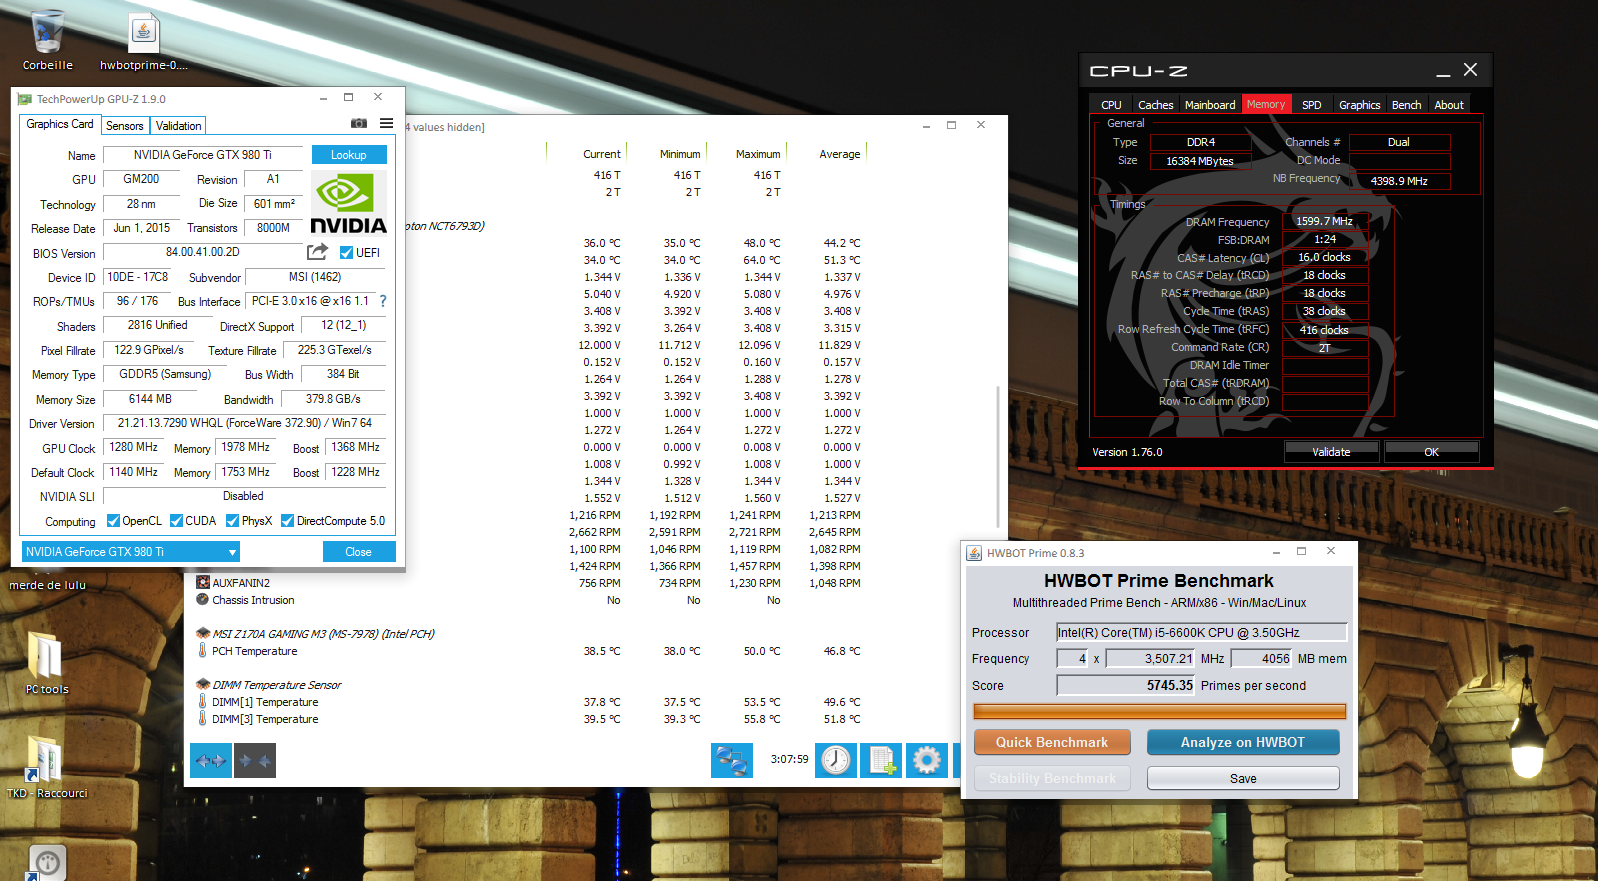Viewport: 1598px width, 881px height.
Task: Click Validate button in CPU-Z
Action: click(x=1331, y=452)
